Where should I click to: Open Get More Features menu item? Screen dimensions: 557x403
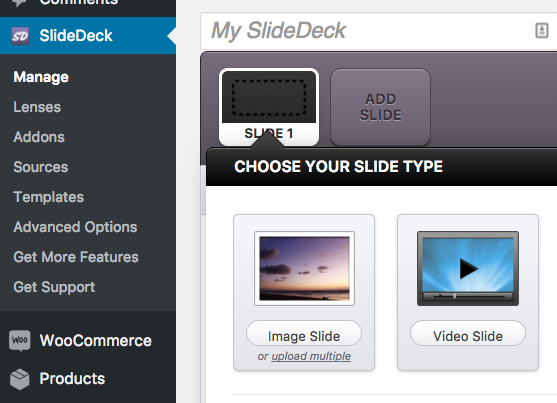click(76, 257)
